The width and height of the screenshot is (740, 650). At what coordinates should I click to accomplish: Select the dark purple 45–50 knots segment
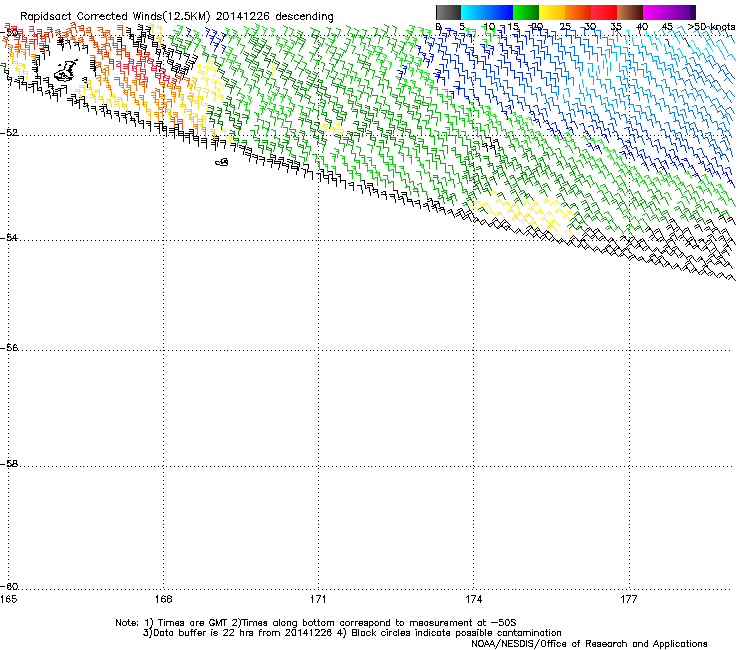[x=682, y=12]
